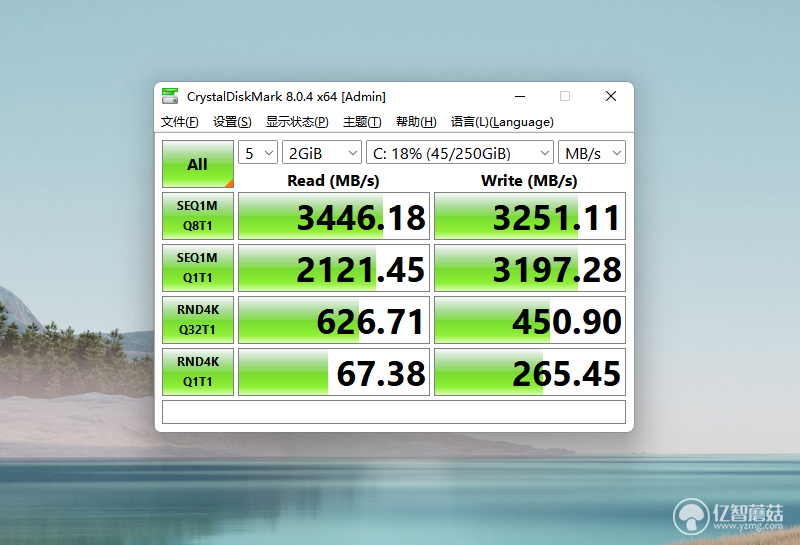Click the Read (MB/s) column header
Screen dimensions: 800x545
coord(333,181)
